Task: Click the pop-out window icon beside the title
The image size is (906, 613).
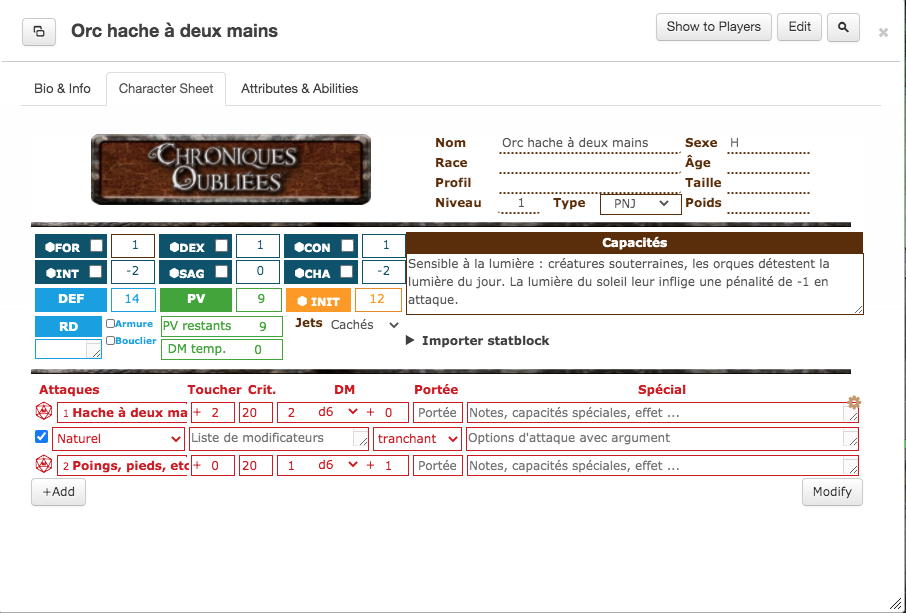Action: [39, 31]
